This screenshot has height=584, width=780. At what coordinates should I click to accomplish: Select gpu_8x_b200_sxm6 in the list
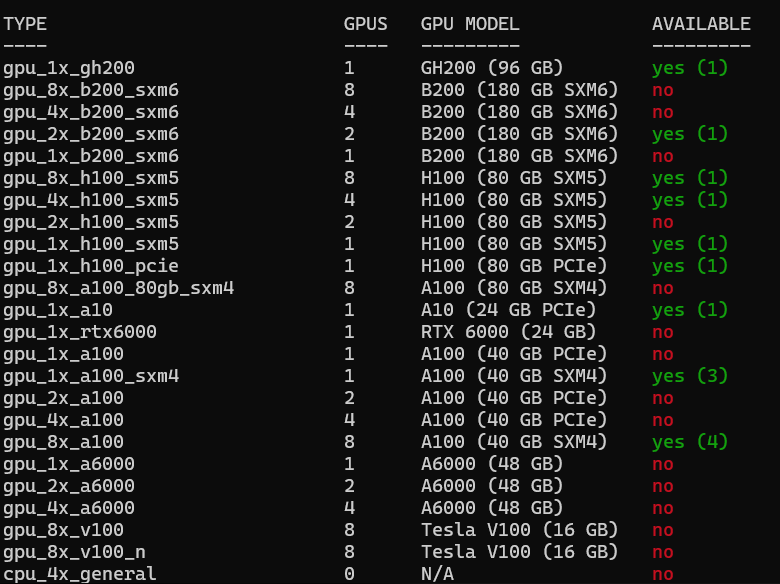click(x=91, y=90)
